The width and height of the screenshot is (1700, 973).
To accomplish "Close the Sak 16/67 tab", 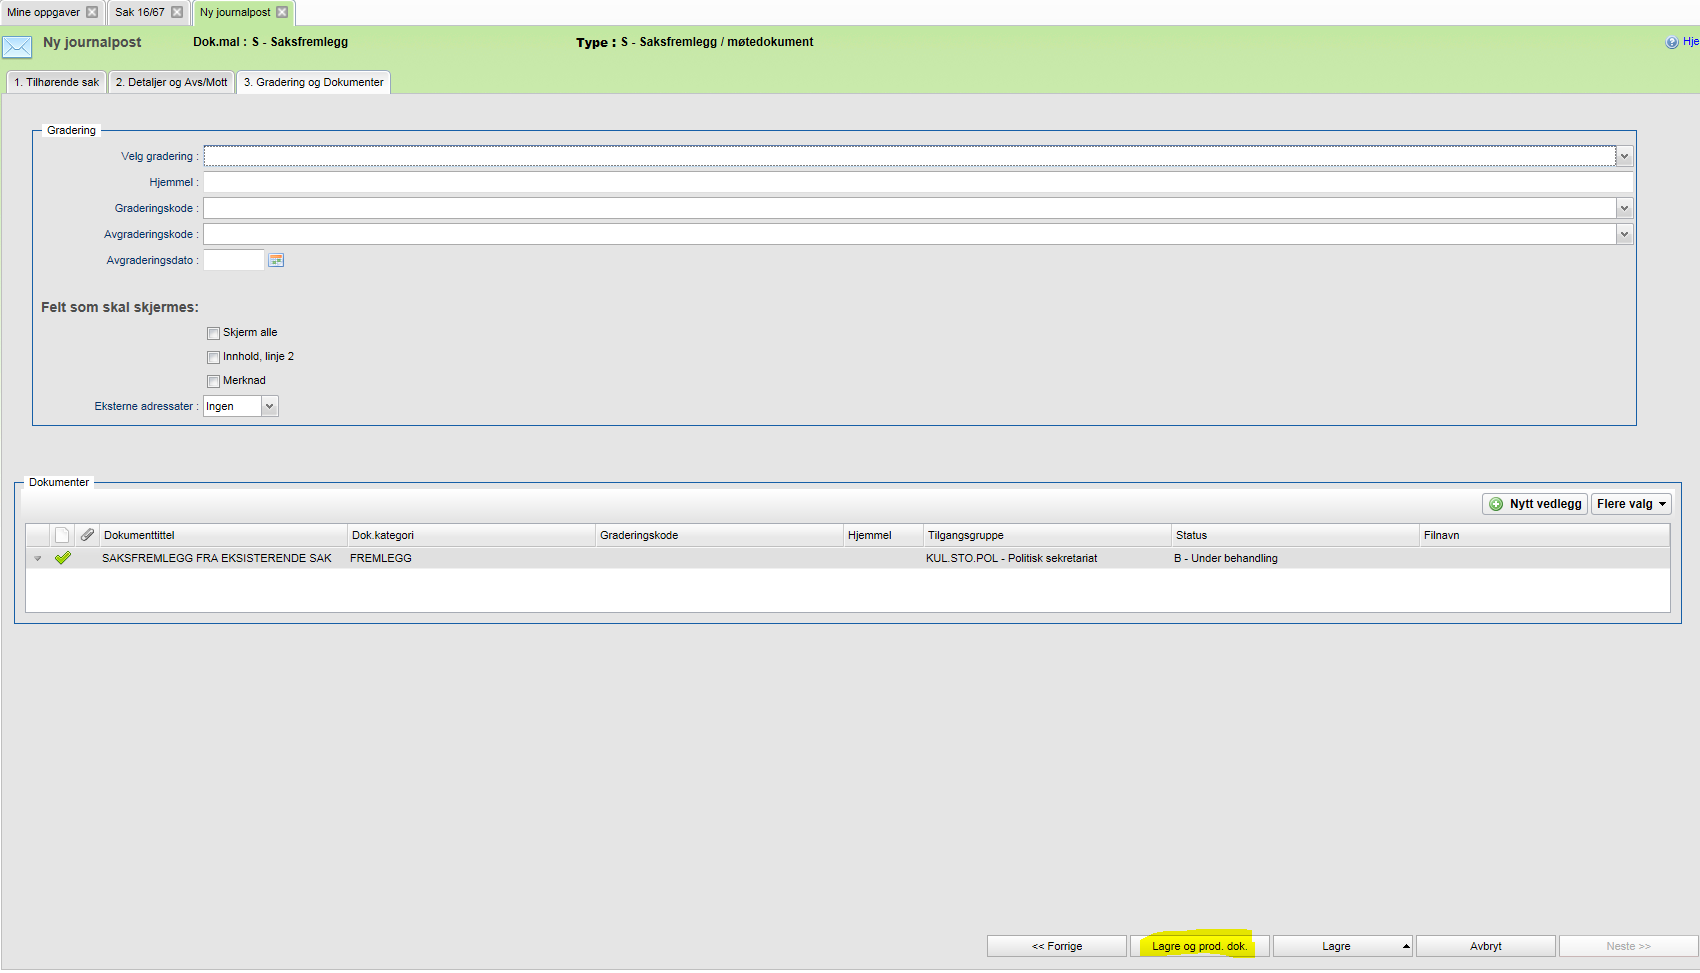I will [177, 12].
